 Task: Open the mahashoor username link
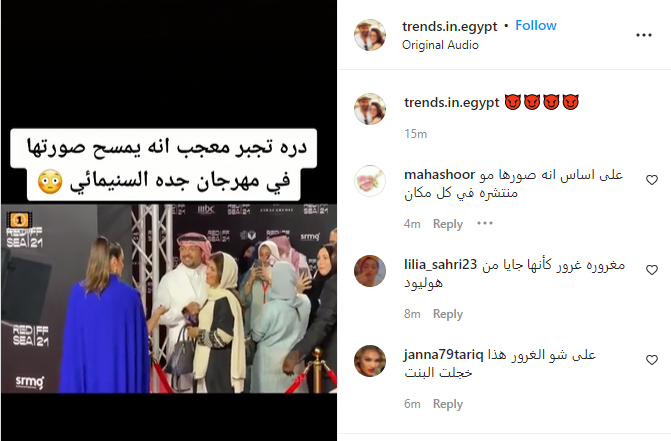coord(439,175)
